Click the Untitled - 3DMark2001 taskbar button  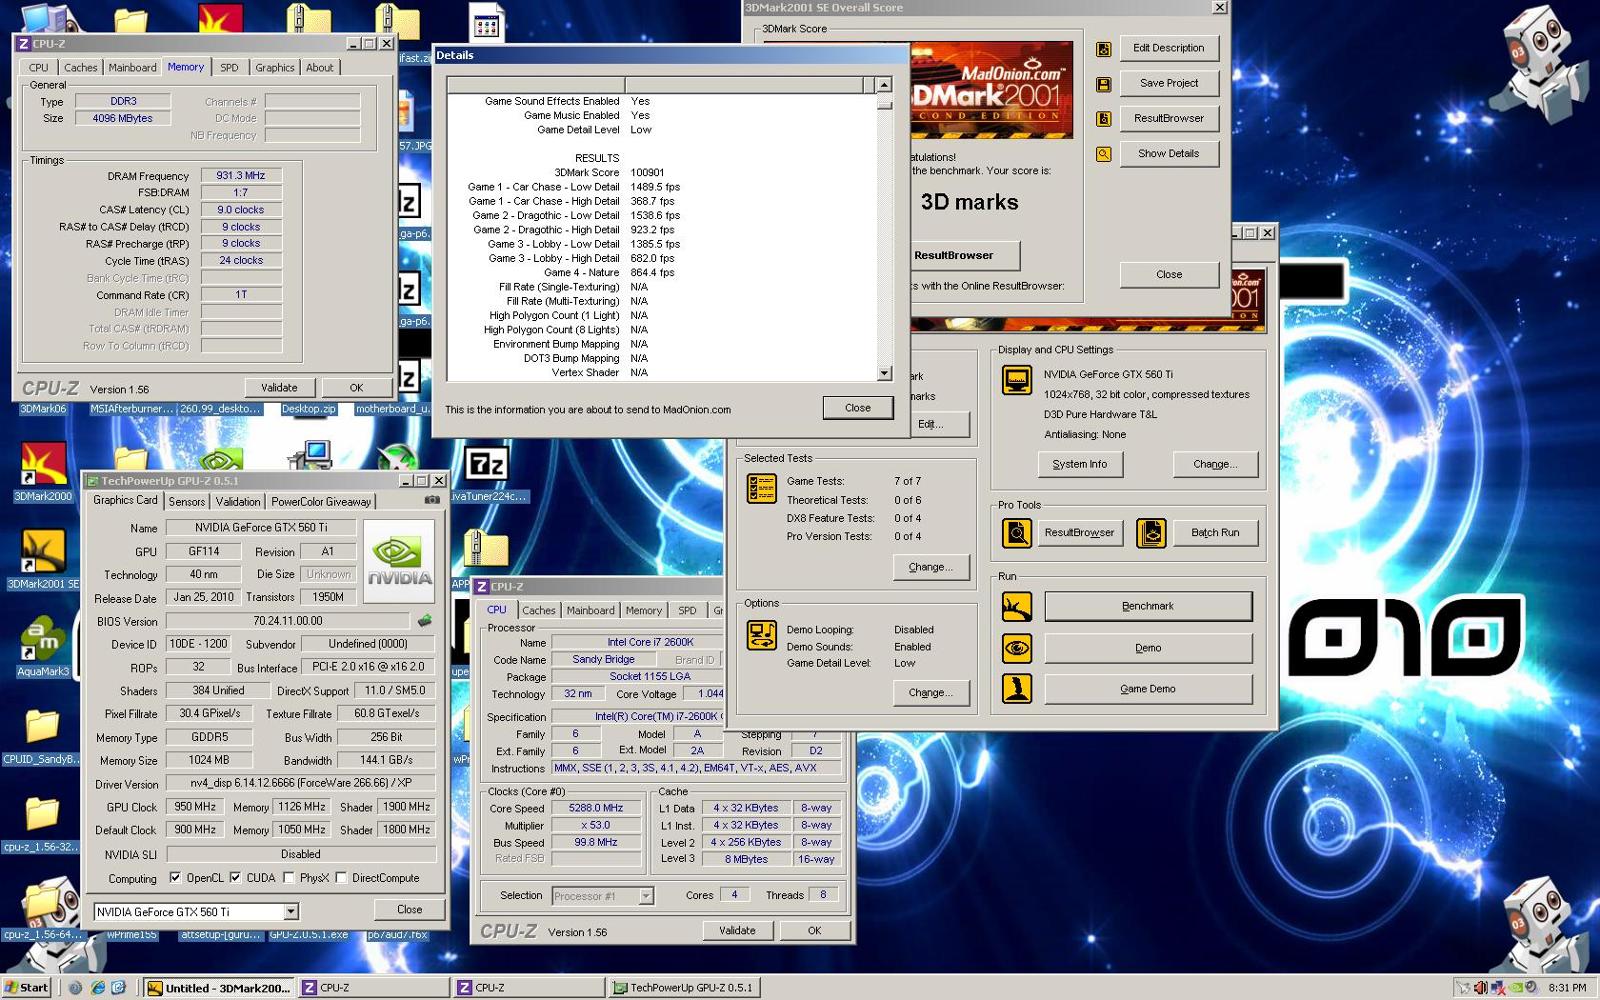point(220,988)
